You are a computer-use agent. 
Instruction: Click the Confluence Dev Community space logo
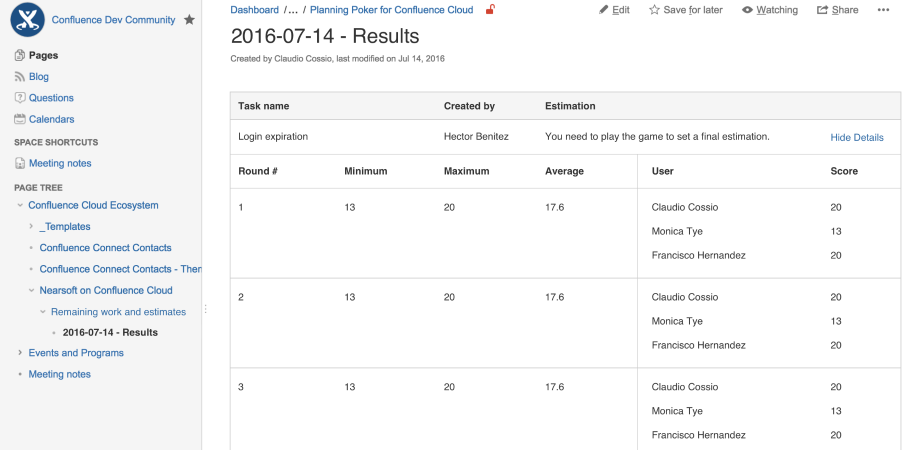pos(28,20)
